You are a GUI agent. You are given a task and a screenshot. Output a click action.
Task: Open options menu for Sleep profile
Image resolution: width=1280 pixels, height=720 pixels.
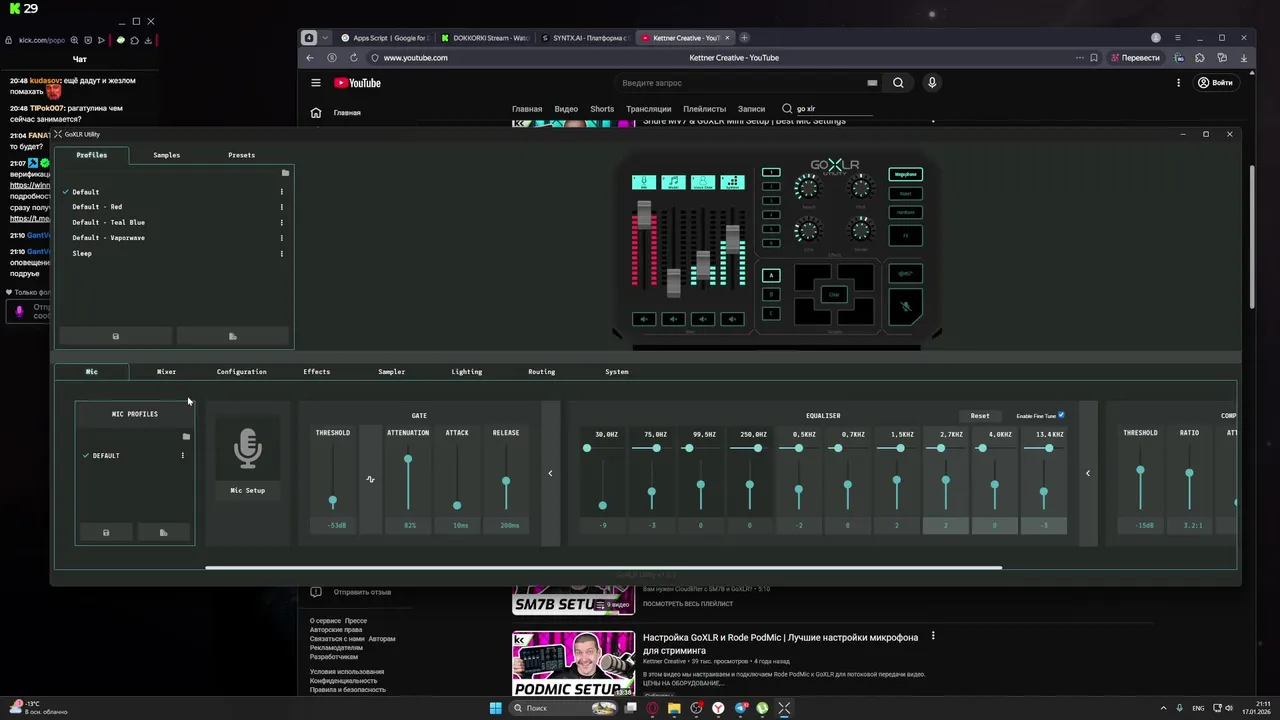coord(281,254)
